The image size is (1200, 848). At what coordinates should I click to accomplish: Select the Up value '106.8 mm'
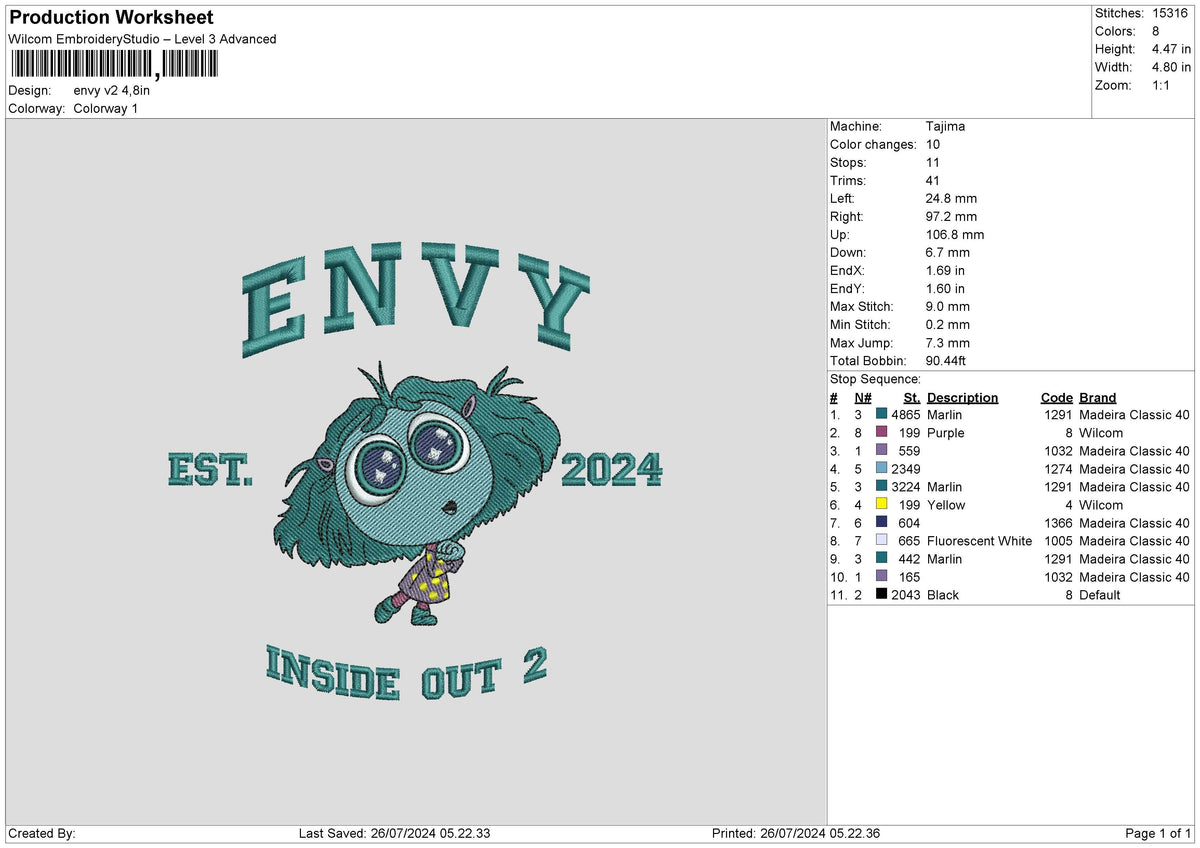[x=955, y=235]
